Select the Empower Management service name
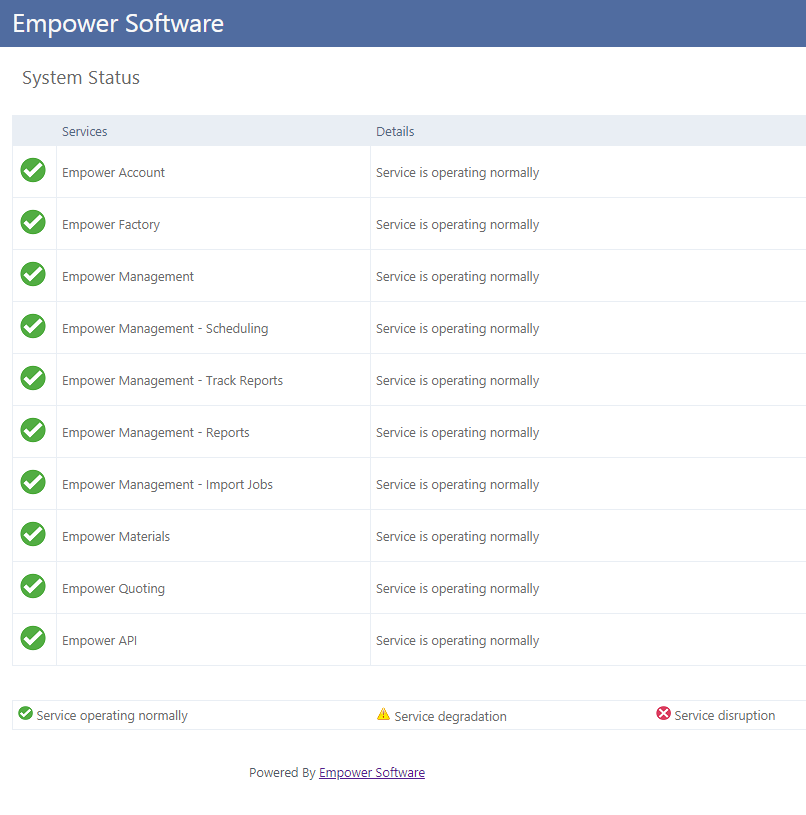Image resolution: width=806 pixels, height=815 pixels. [128, 277]
